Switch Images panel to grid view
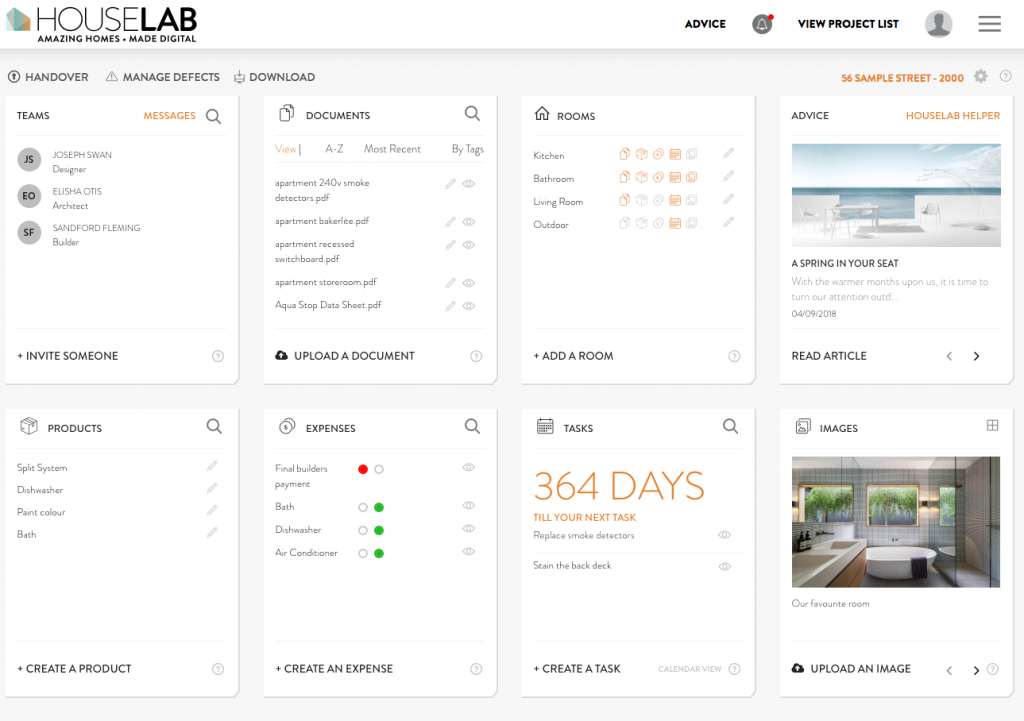This screenshot has height=721, width=1024. [x=992, y=425]
